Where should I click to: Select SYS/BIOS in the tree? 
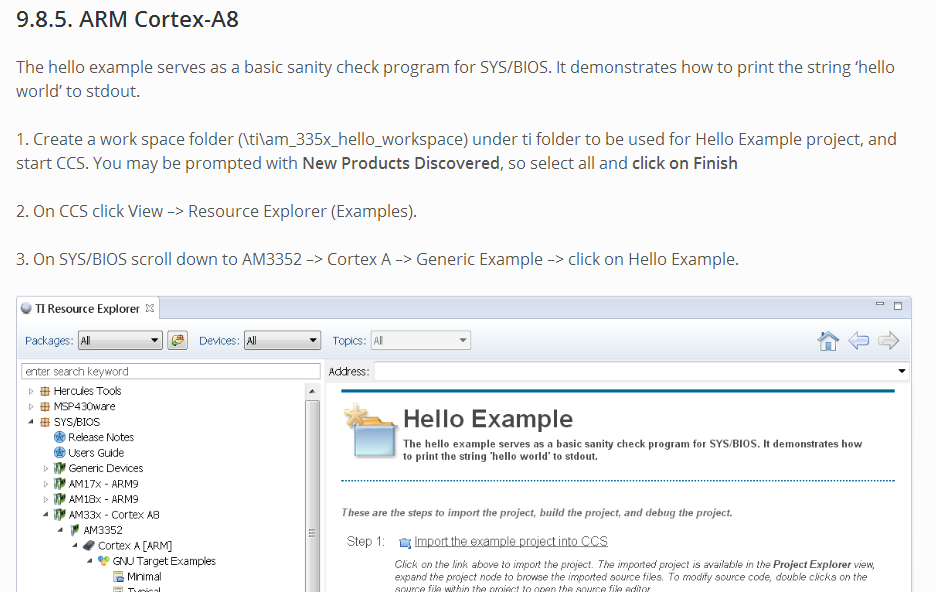(76, 422)
